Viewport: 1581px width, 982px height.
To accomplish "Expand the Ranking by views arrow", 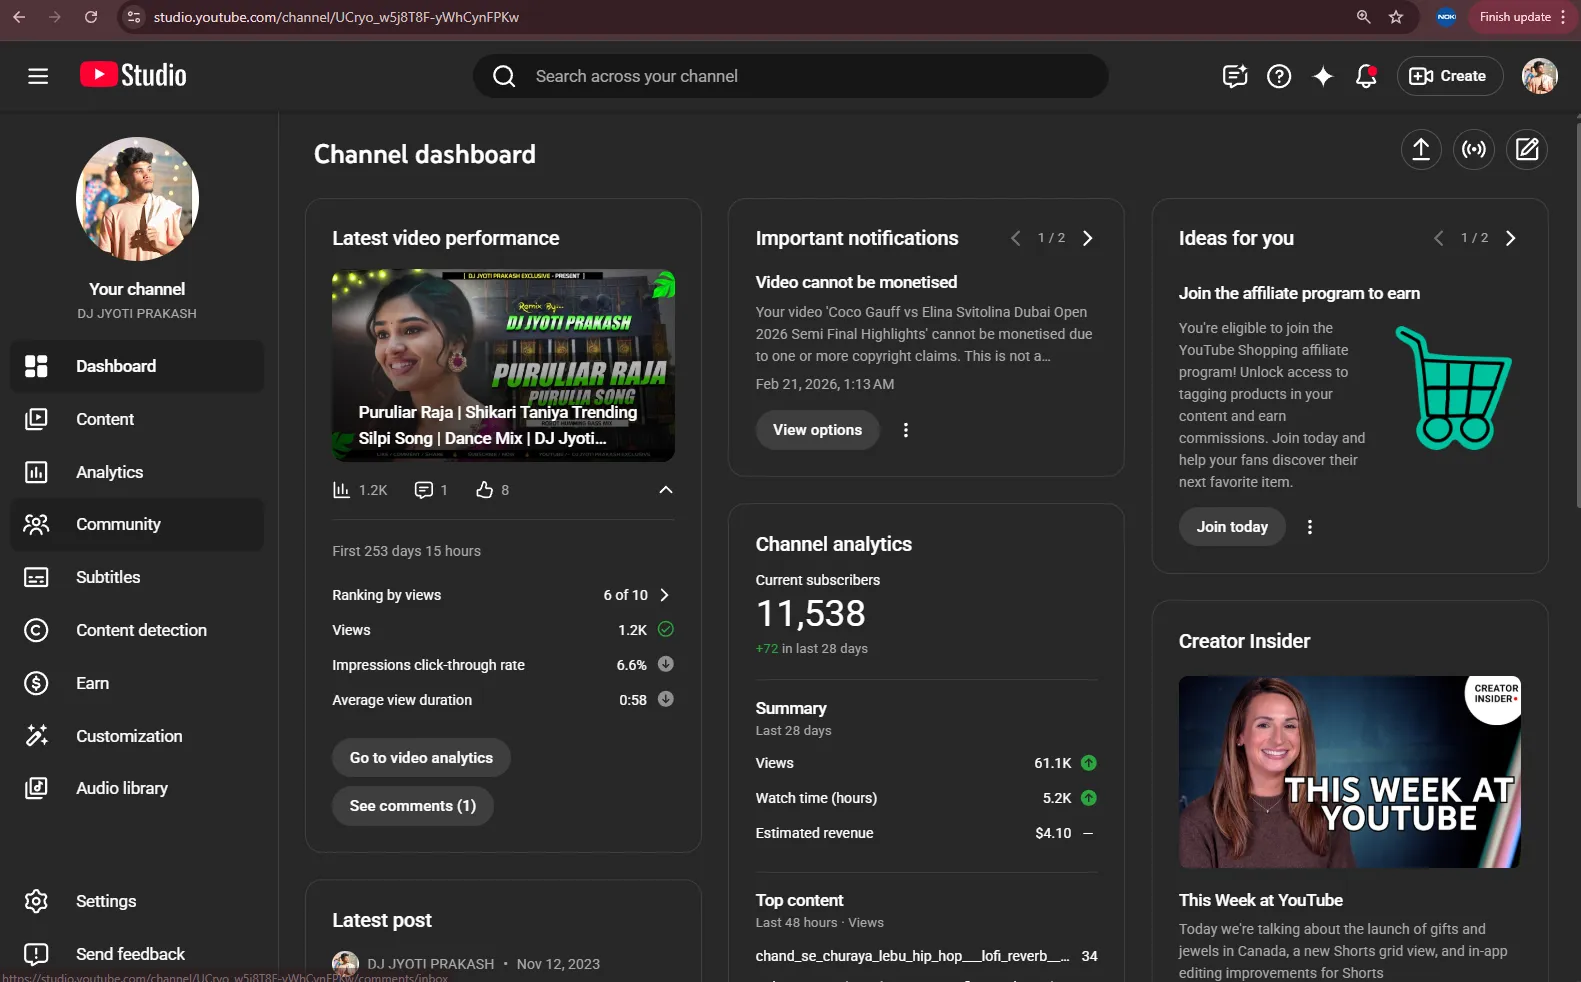I will [664, 595].
